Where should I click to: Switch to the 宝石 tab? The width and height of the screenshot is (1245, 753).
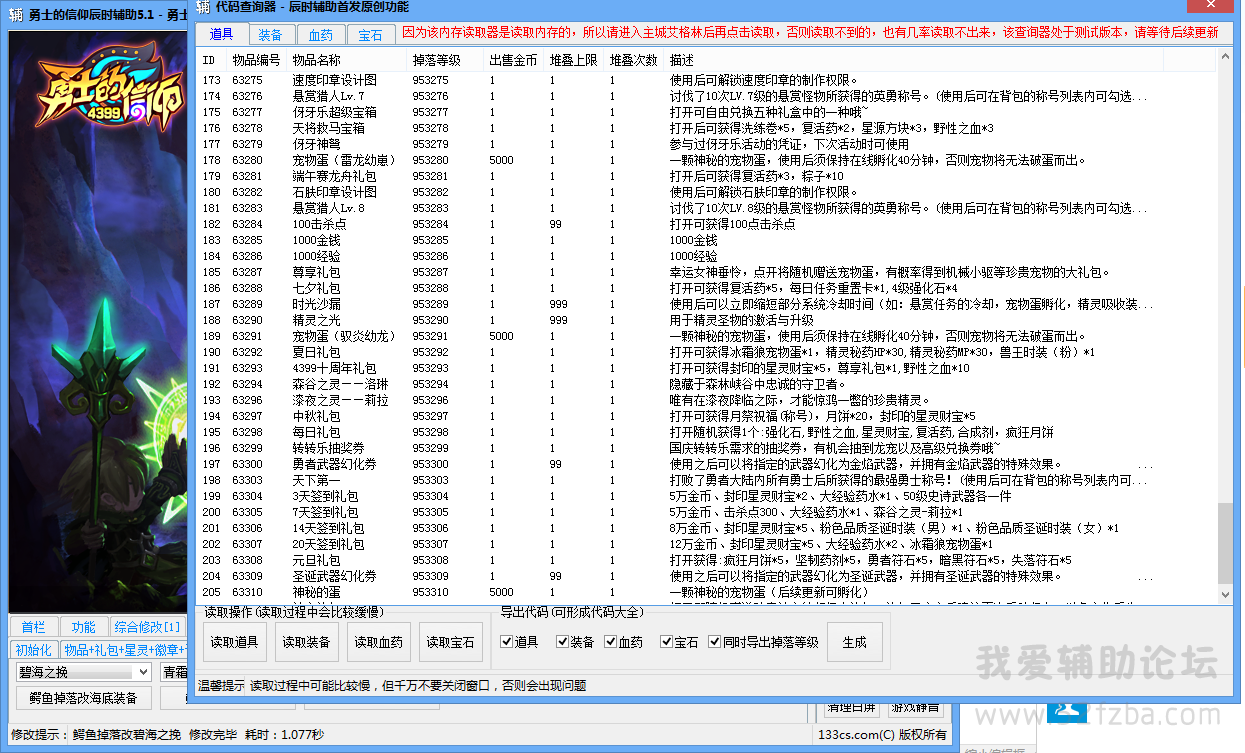(370, 35)
